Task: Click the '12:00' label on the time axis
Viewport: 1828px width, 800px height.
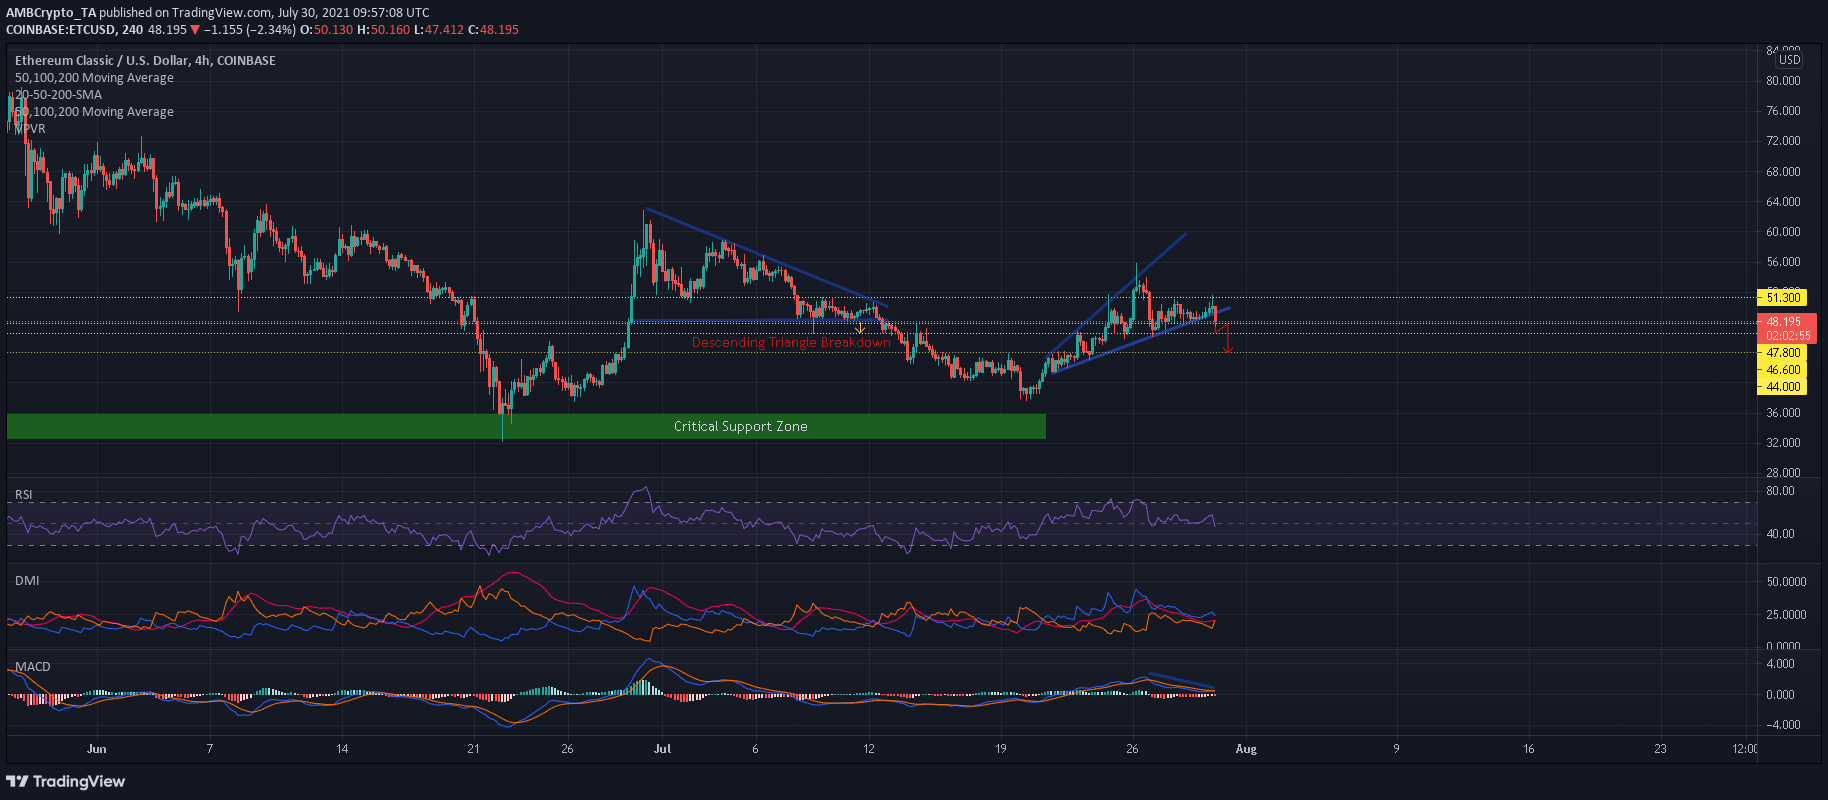Action: coord(1744,749)
